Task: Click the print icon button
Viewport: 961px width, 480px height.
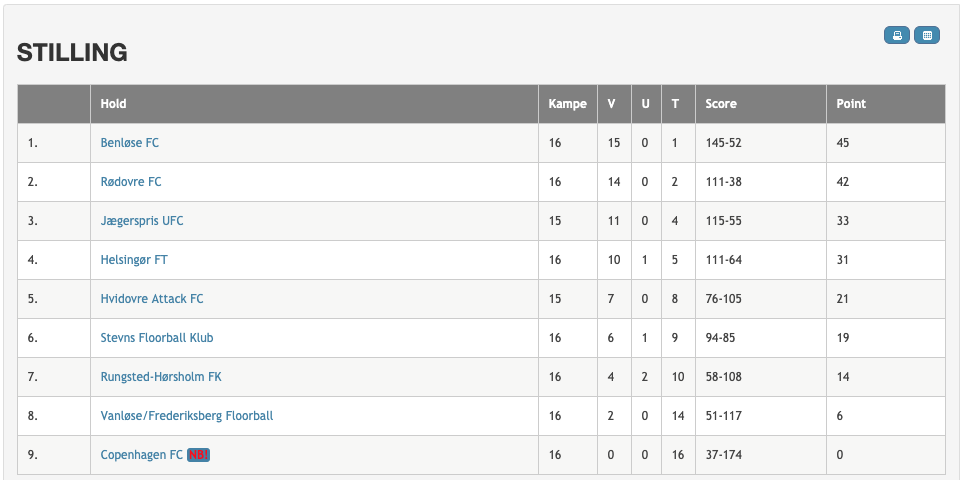Action: (x=897, y=35)
